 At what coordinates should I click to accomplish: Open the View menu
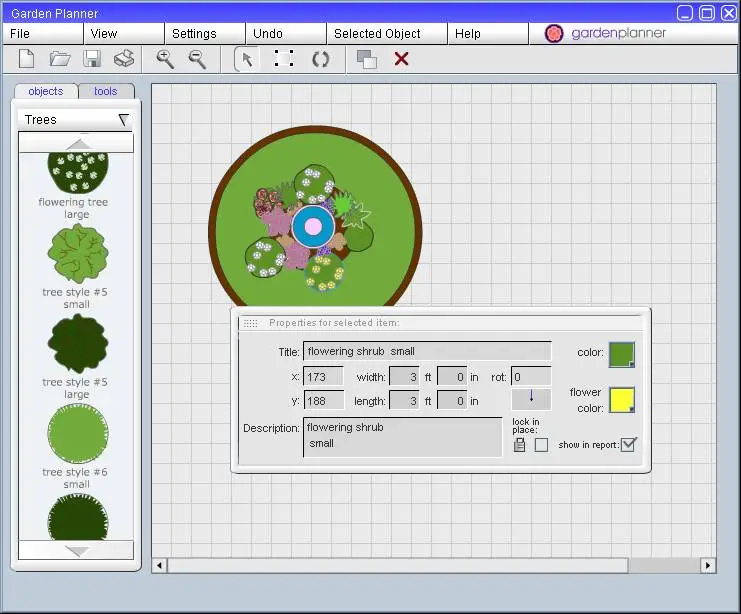124,34
